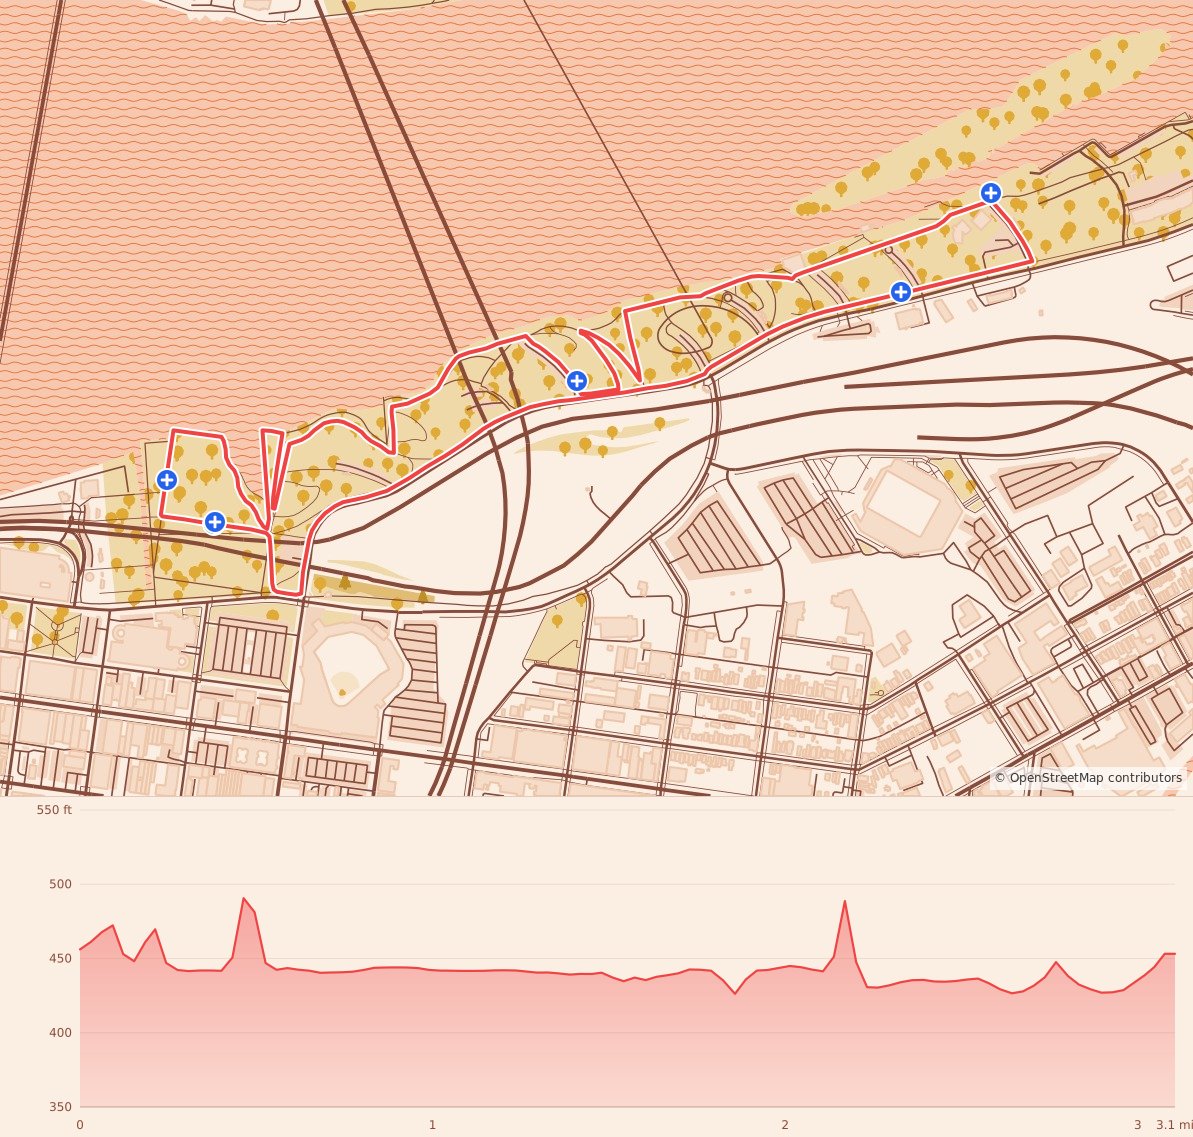The height and width of the screenshot is (1137, 1193).
Task: Click the '500' elevation axis label
Action: point(60,884)
